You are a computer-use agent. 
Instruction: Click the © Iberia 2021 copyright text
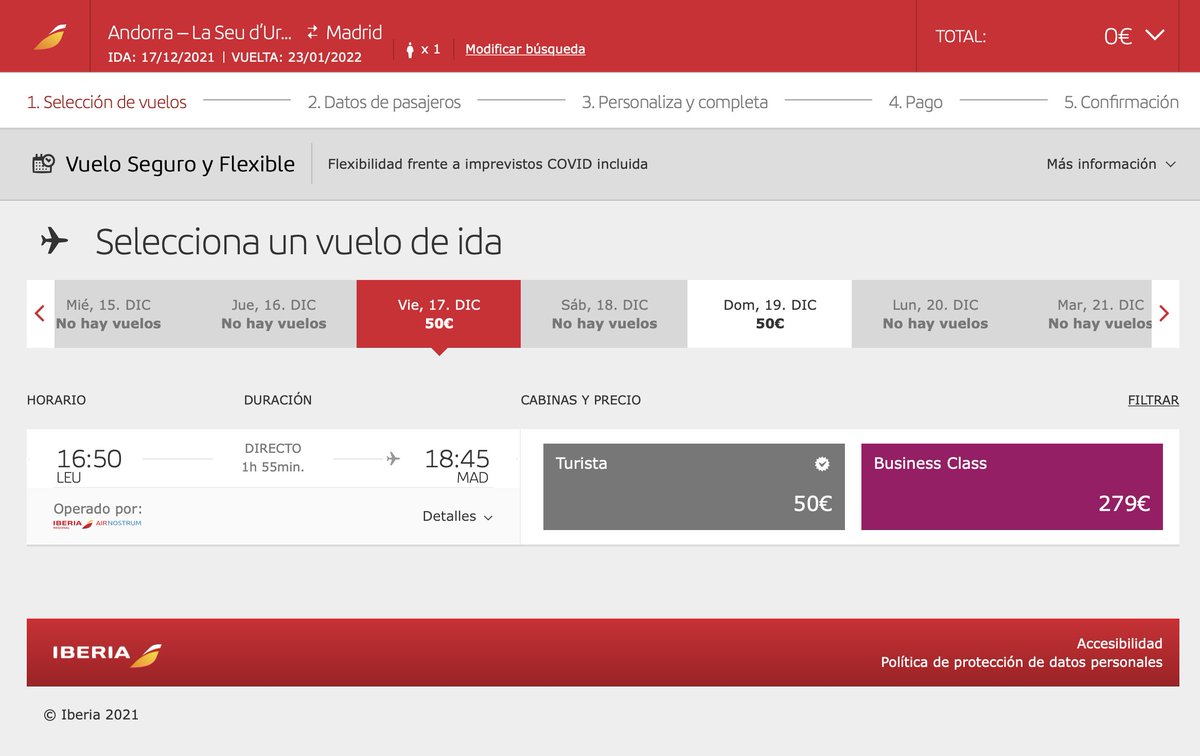click(x=91, y=714)
